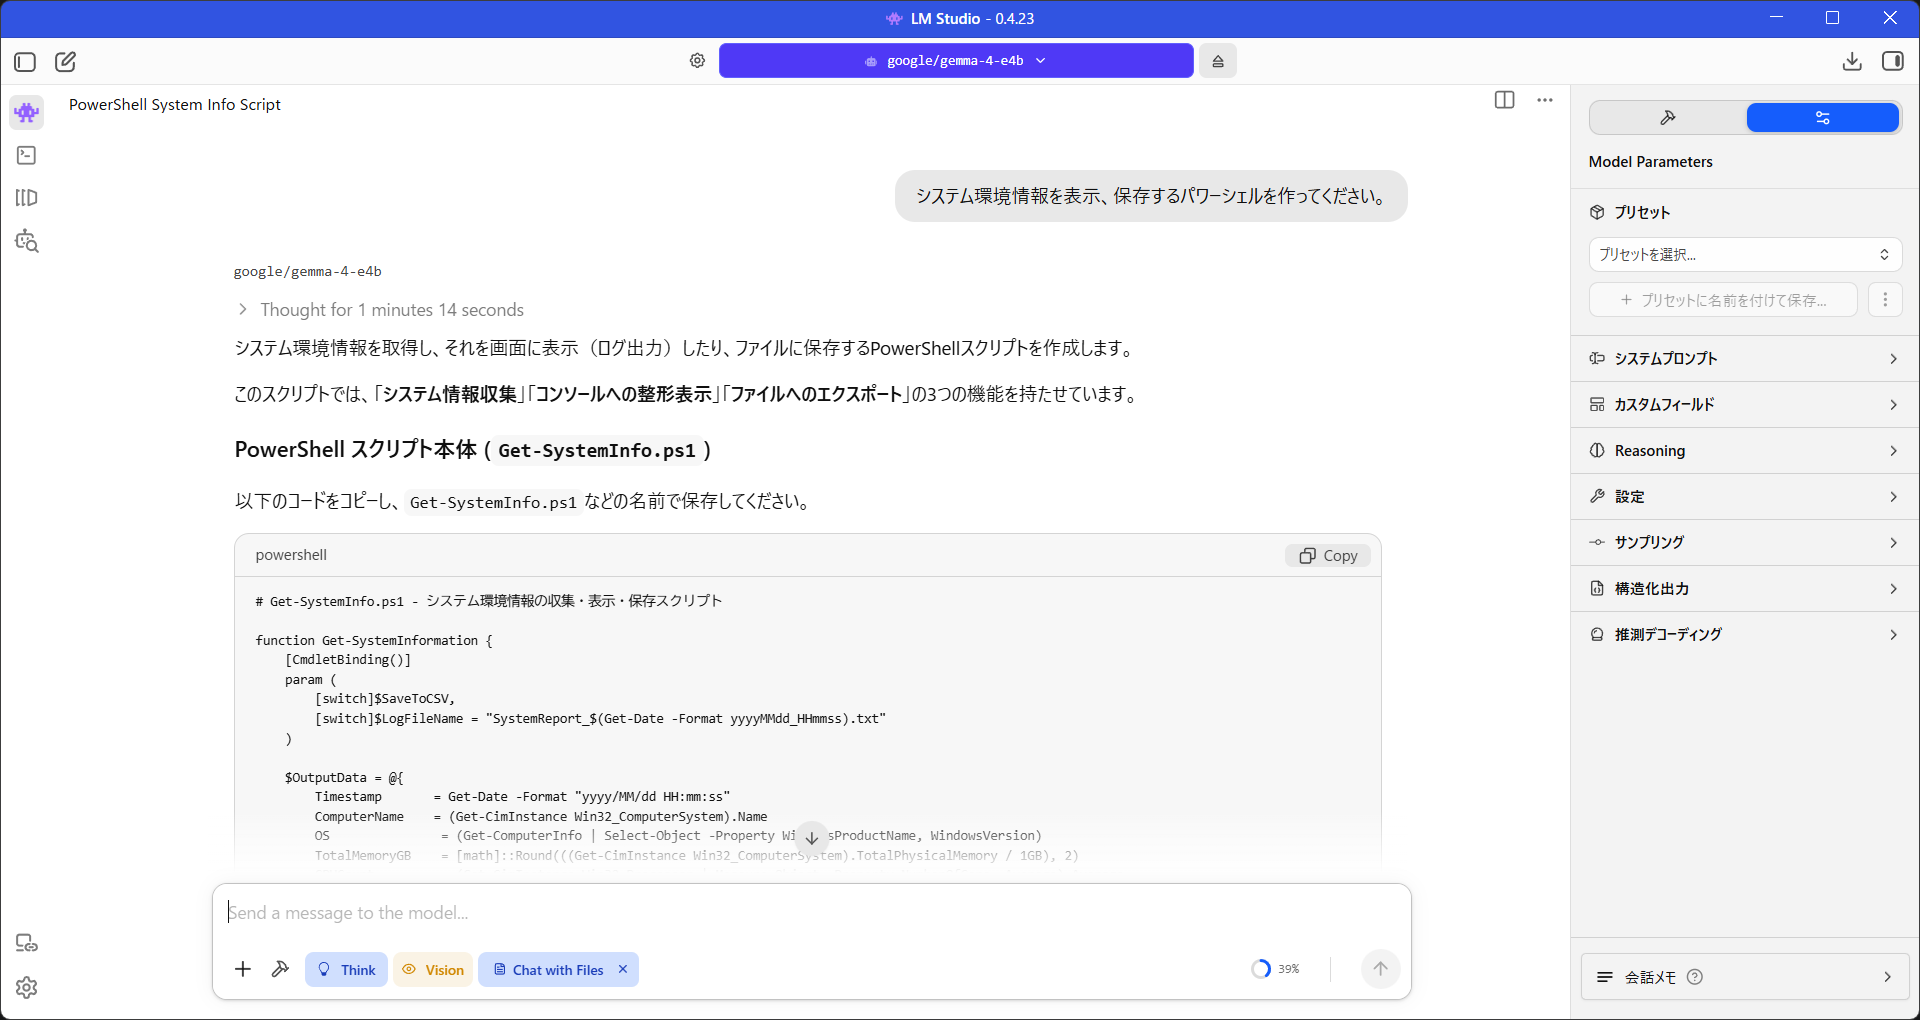The height and width of the screenshot is (1020, 1920).
Task: Click the send arrow button
Action: [1380, 968]
